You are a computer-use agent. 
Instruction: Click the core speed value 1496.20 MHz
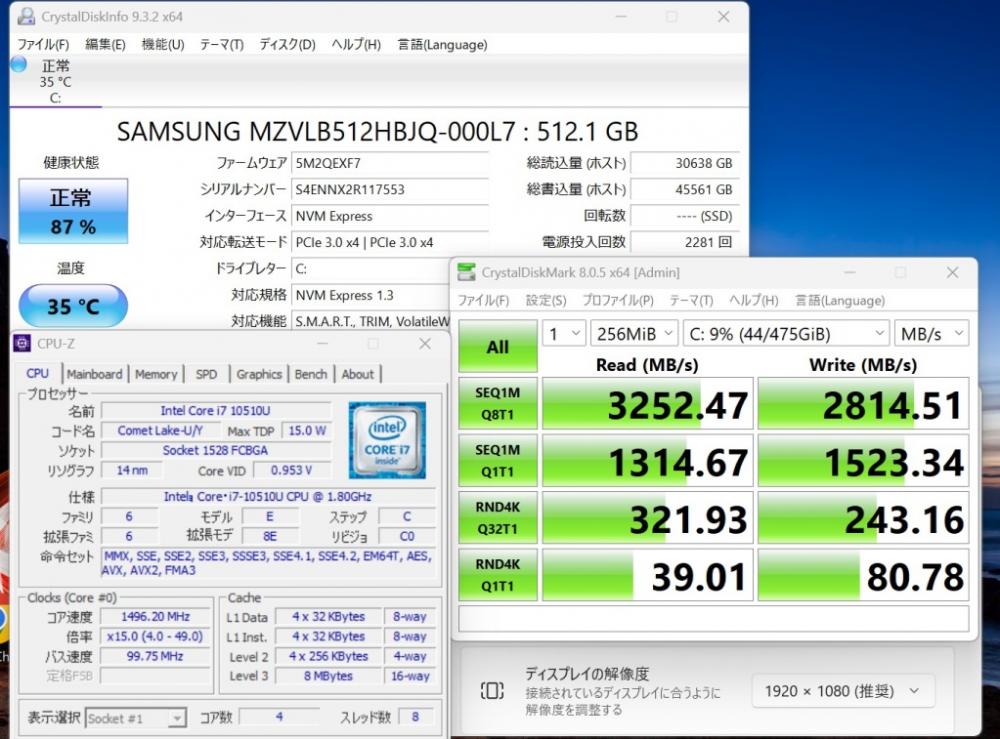(x=155, y=617)
